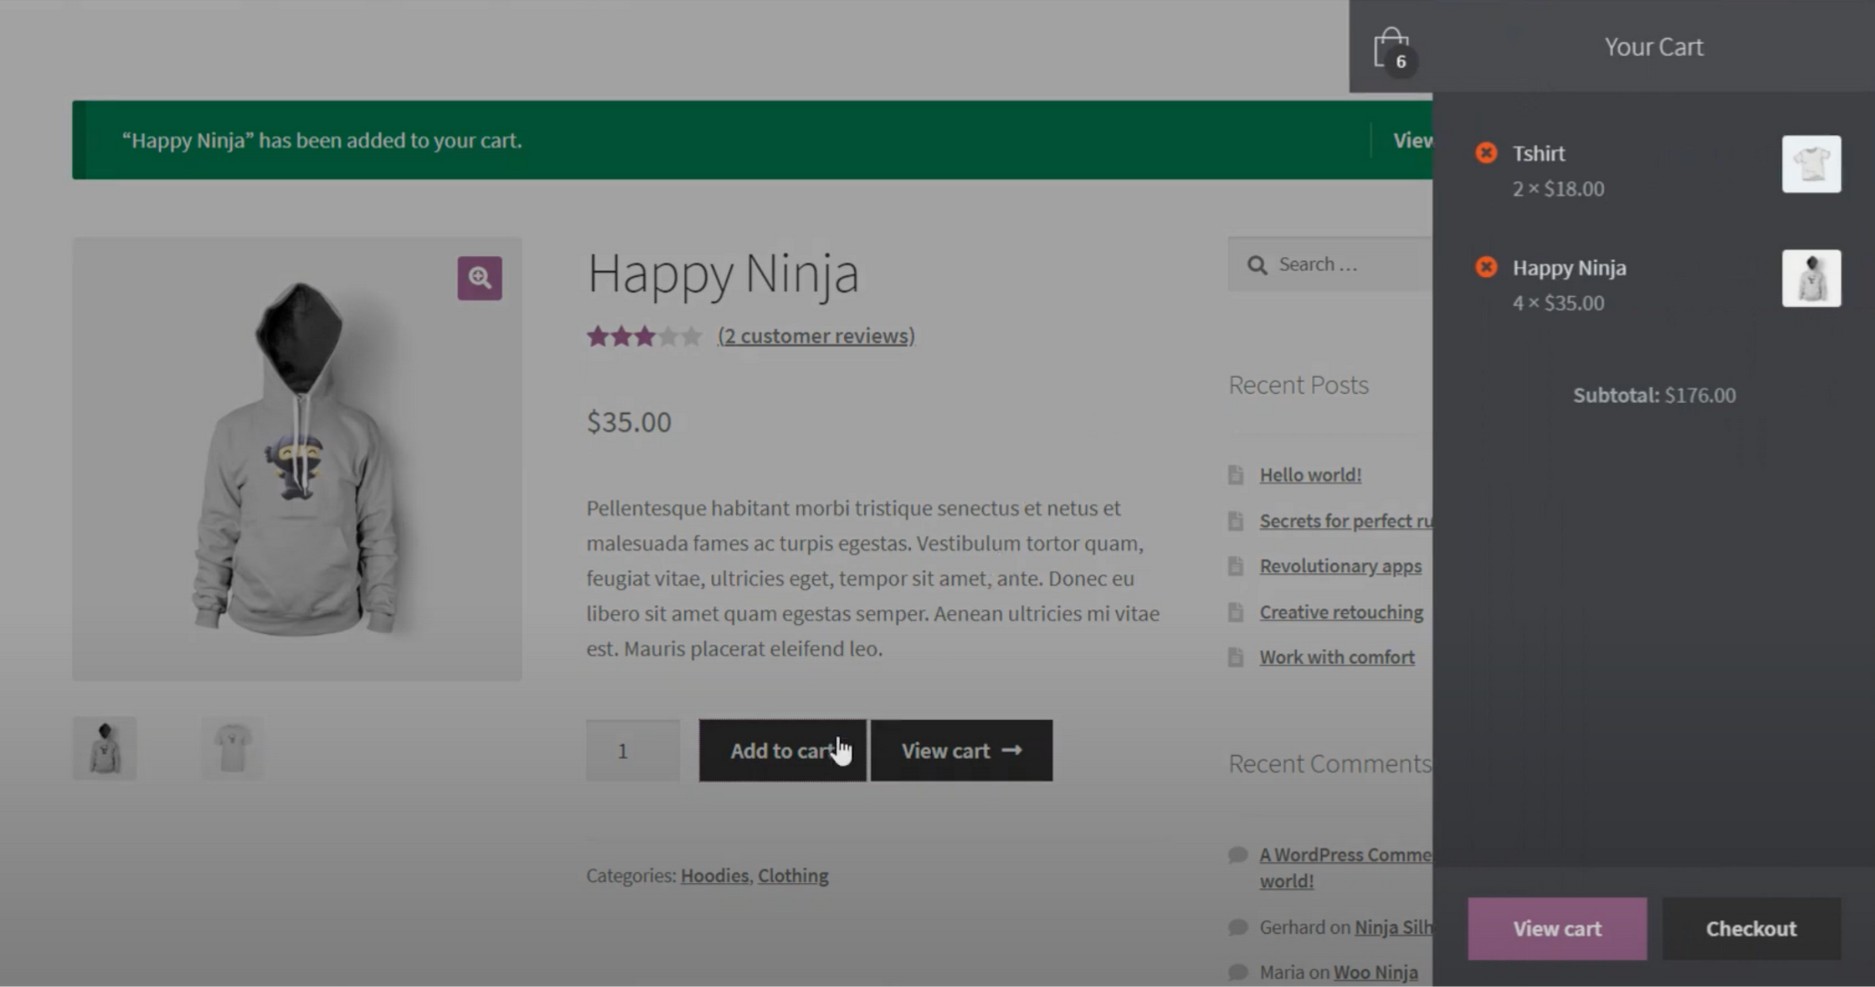Select the t-shirt gallery thumbnail
The width and height of the screenshot is (1875, 987).
232,748
